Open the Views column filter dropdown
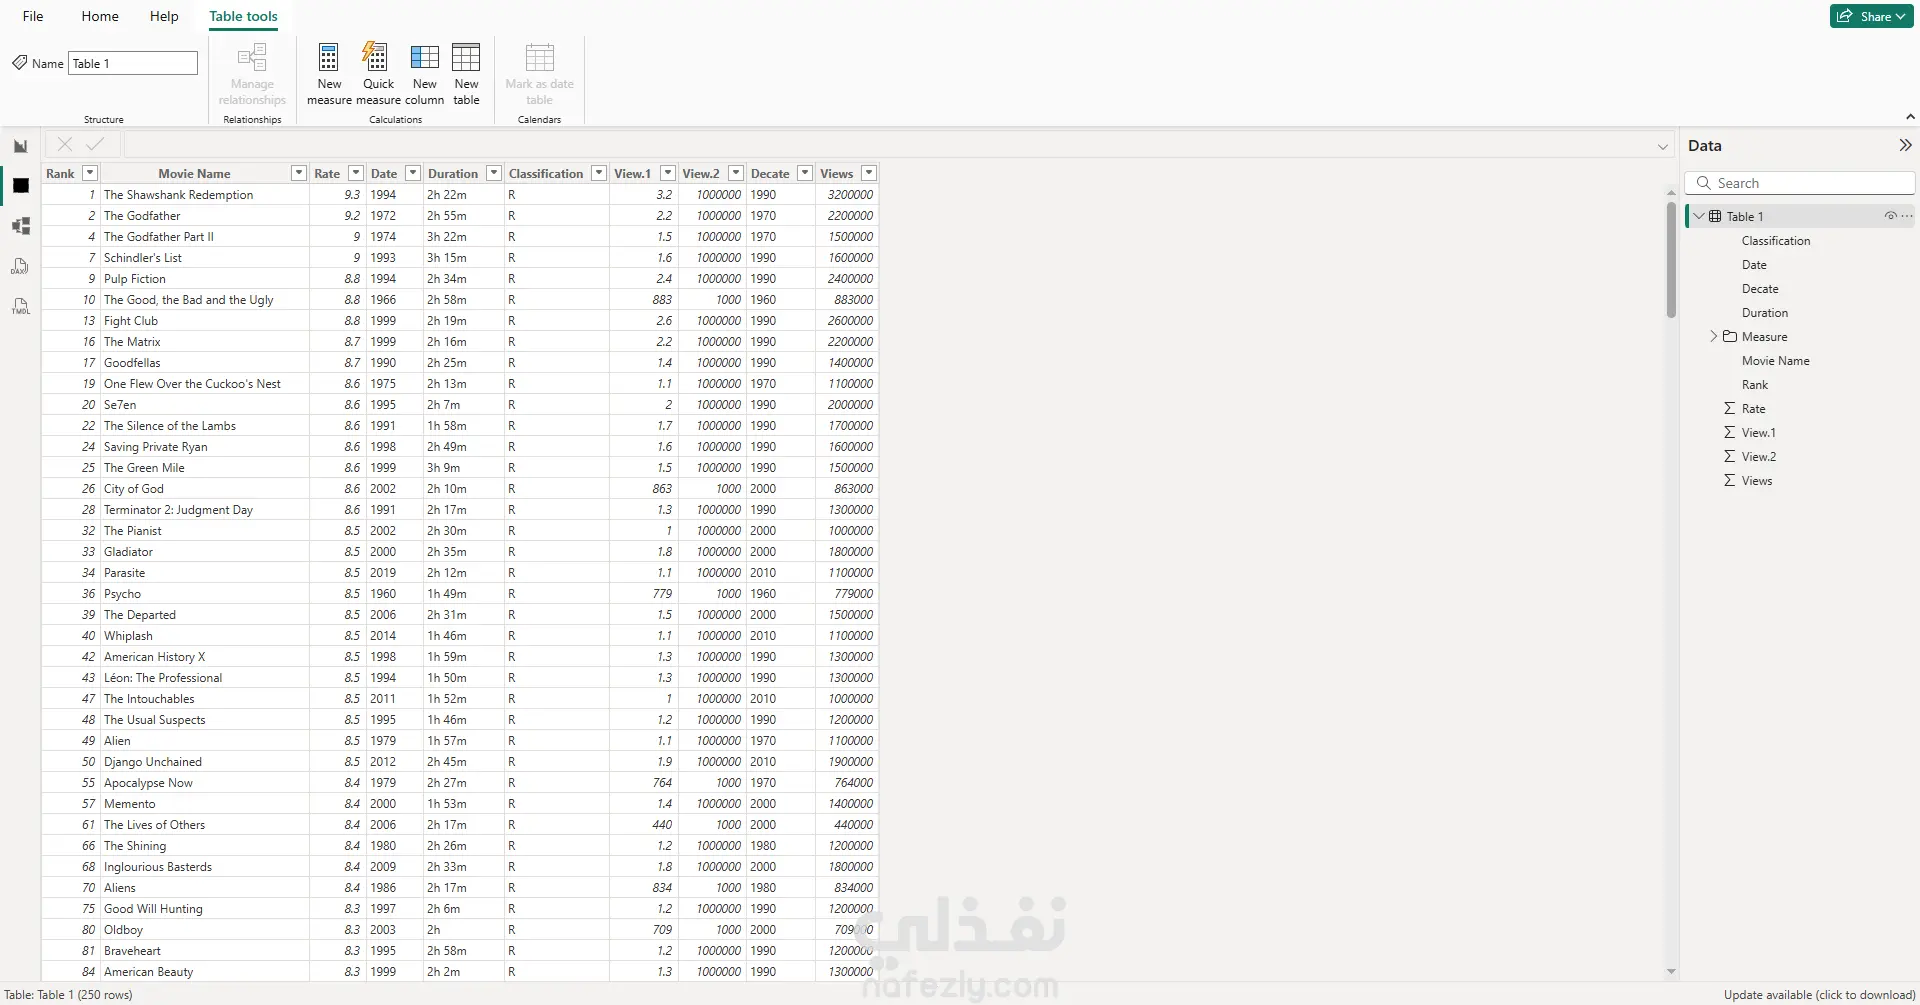The width and height of the screenshot is (1920, 1005). click(869, 173)
